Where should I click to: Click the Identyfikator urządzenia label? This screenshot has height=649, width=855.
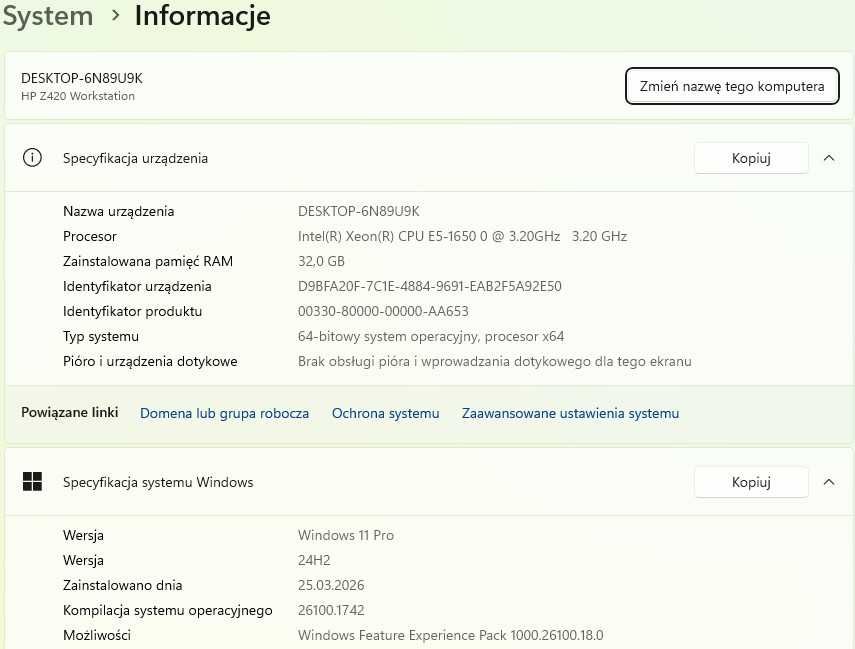click(137, 286)
